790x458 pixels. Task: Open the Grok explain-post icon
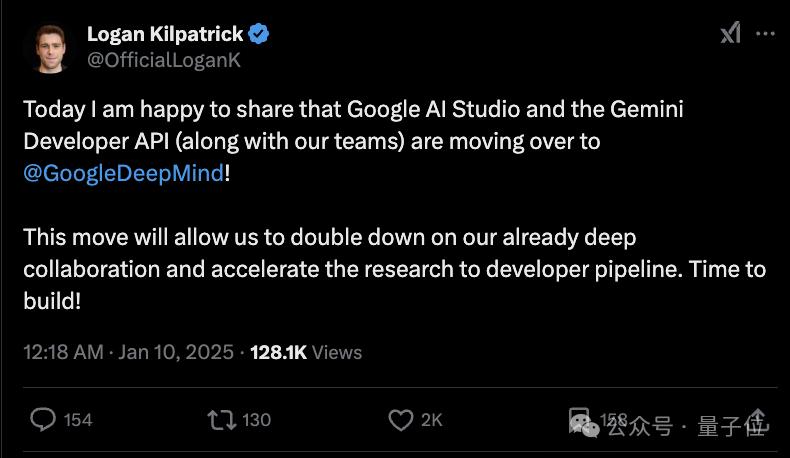731,33
